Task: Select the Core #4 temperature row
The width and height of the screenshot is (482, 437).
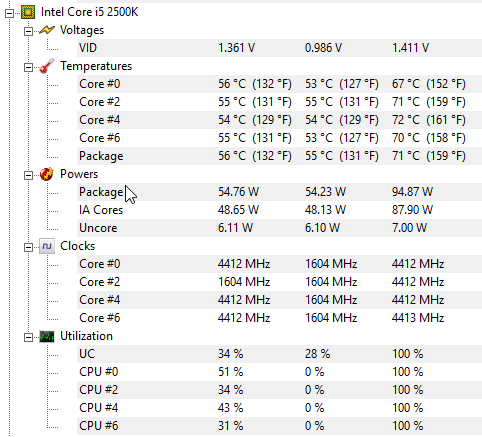Action: coord(279,120)
